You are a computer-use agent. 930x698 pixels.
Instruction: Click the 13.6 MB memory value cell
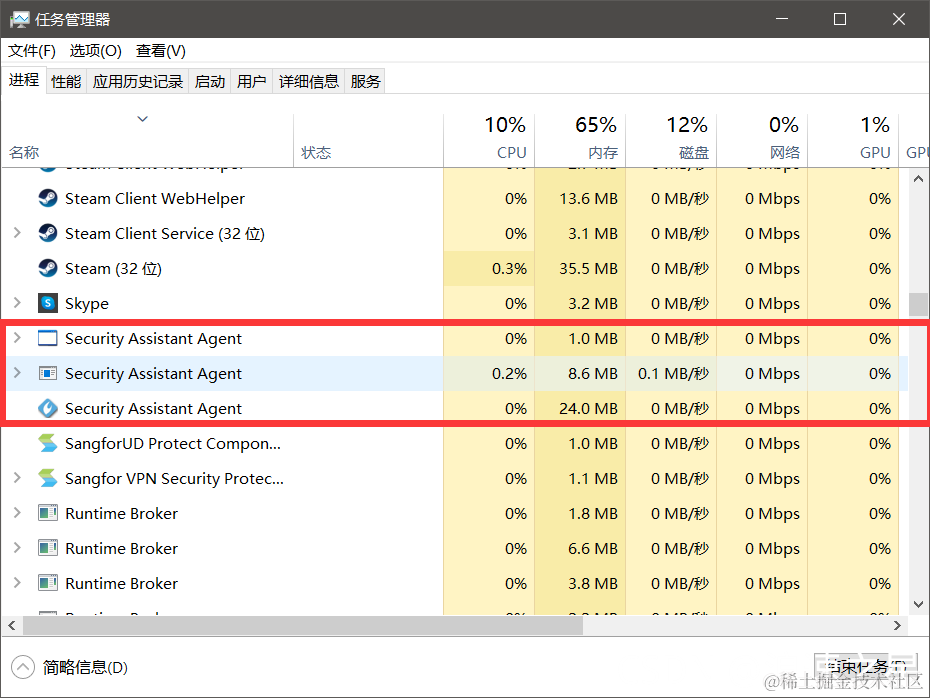580,198
